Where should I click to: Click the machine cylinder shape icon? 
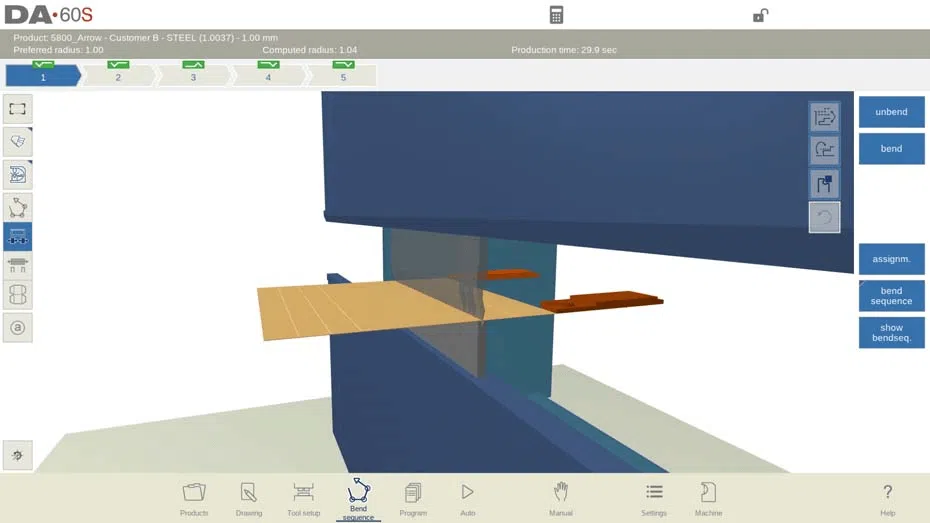18,295
